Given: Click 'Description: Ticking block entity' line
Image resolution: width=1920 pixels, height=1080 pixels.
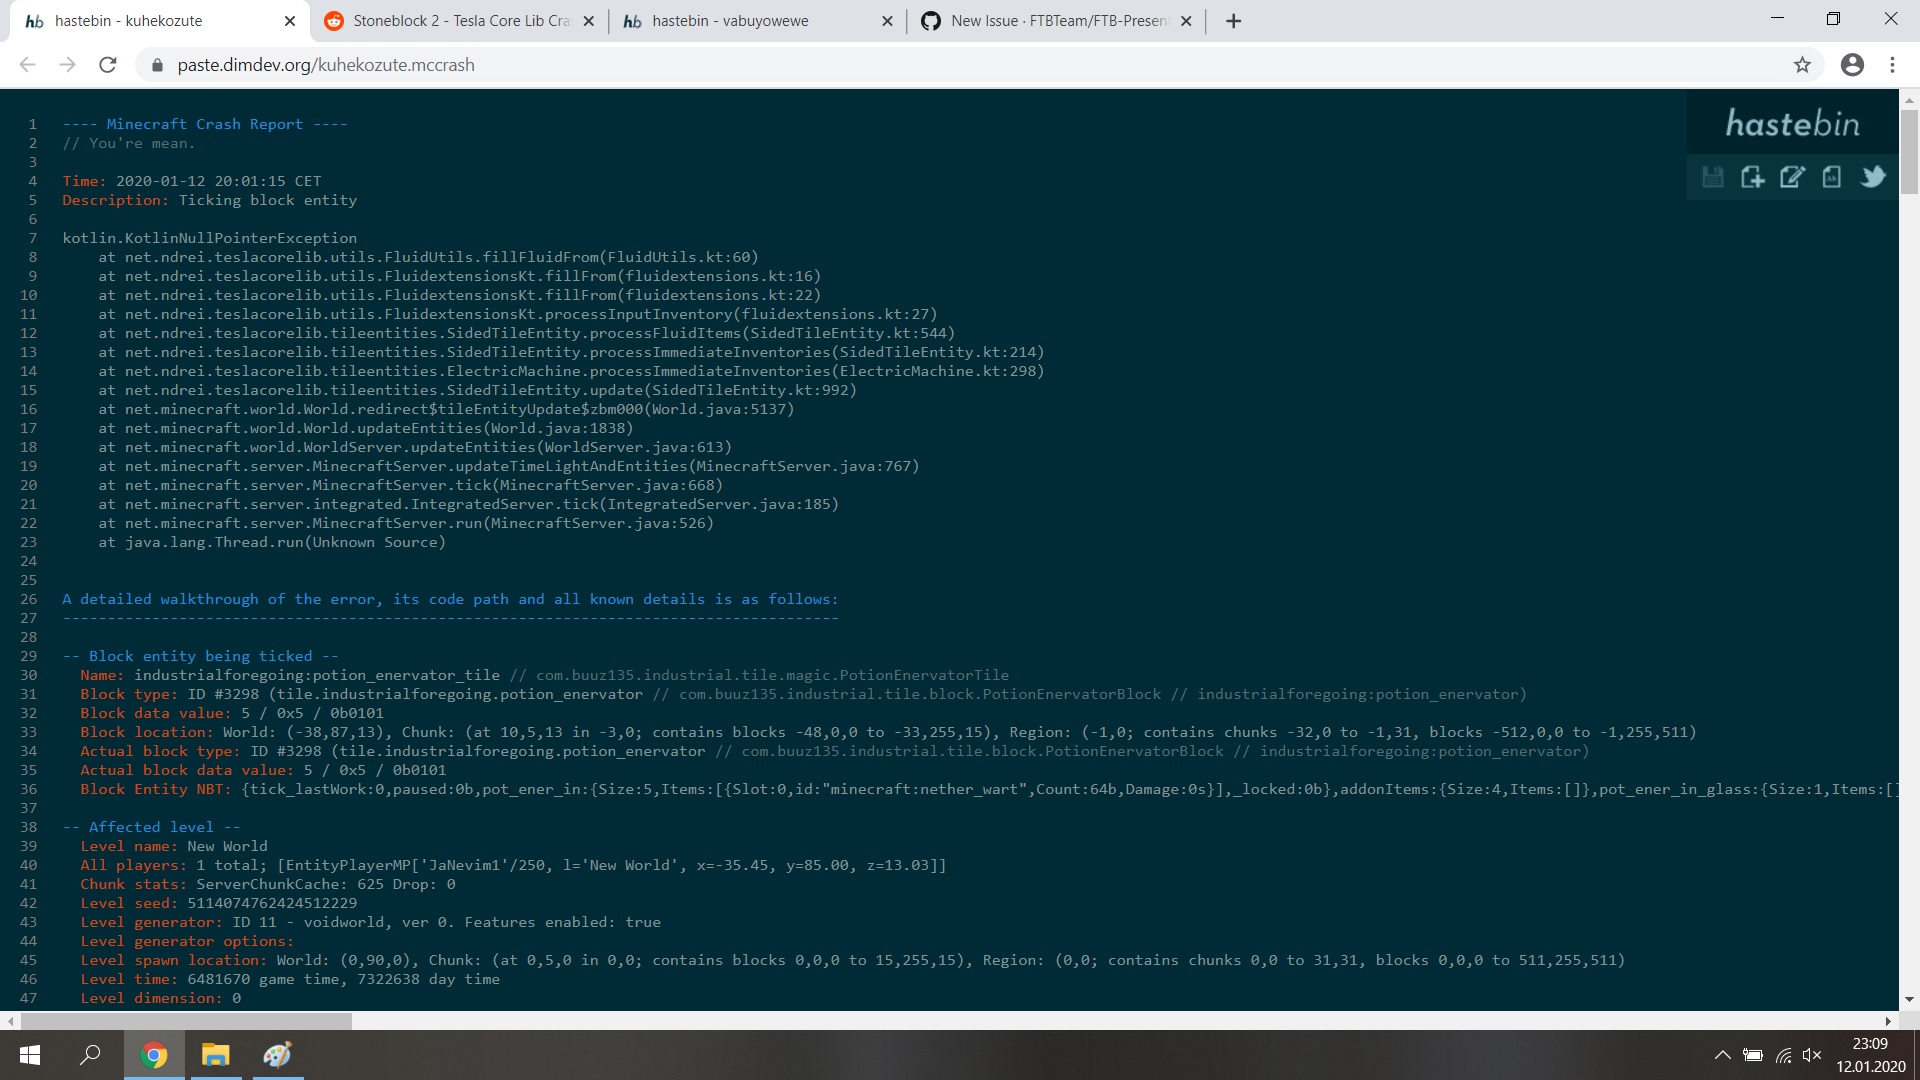Looking at the screenshot, I should [209, 200].
